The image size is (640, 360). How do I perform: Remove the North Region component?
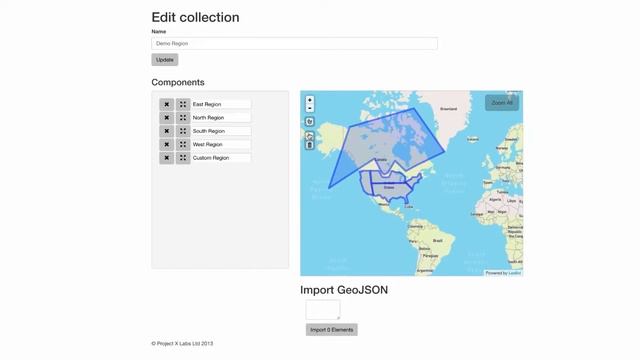tap(167, 118)
